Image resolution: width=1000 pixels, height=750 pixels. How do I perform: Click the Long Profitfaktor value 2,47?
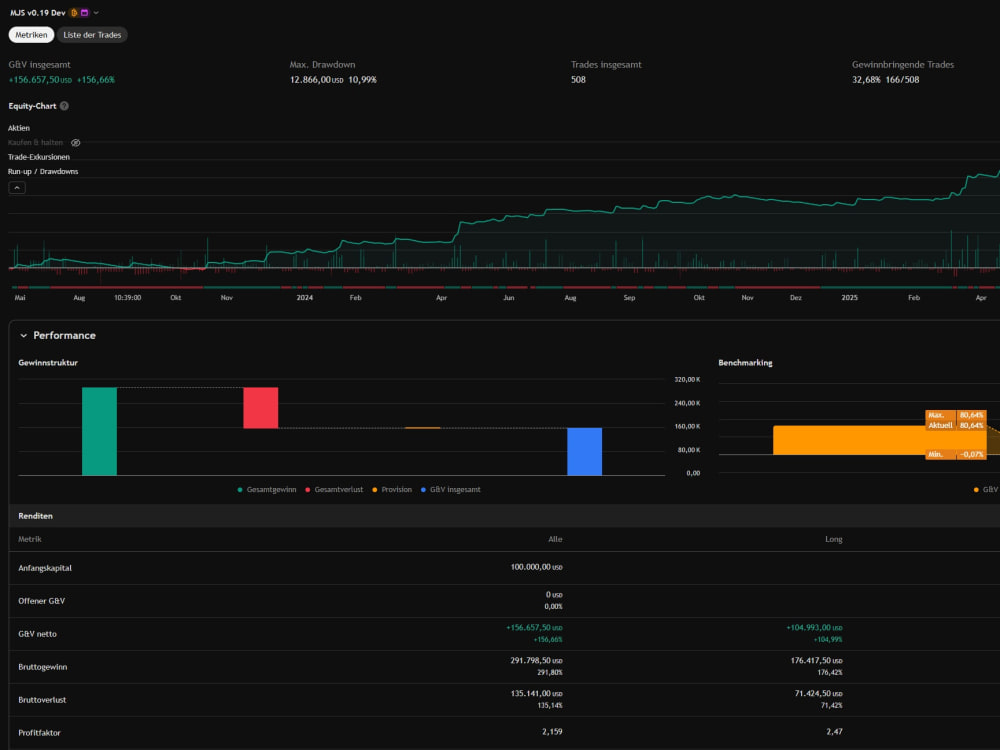[x=834, y=732]
